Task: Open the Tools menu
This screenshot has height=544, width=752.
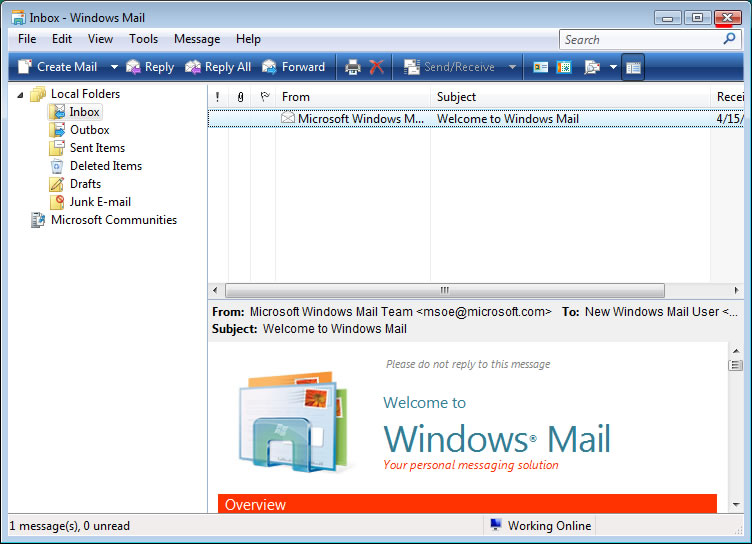Action: coord(143,39)
